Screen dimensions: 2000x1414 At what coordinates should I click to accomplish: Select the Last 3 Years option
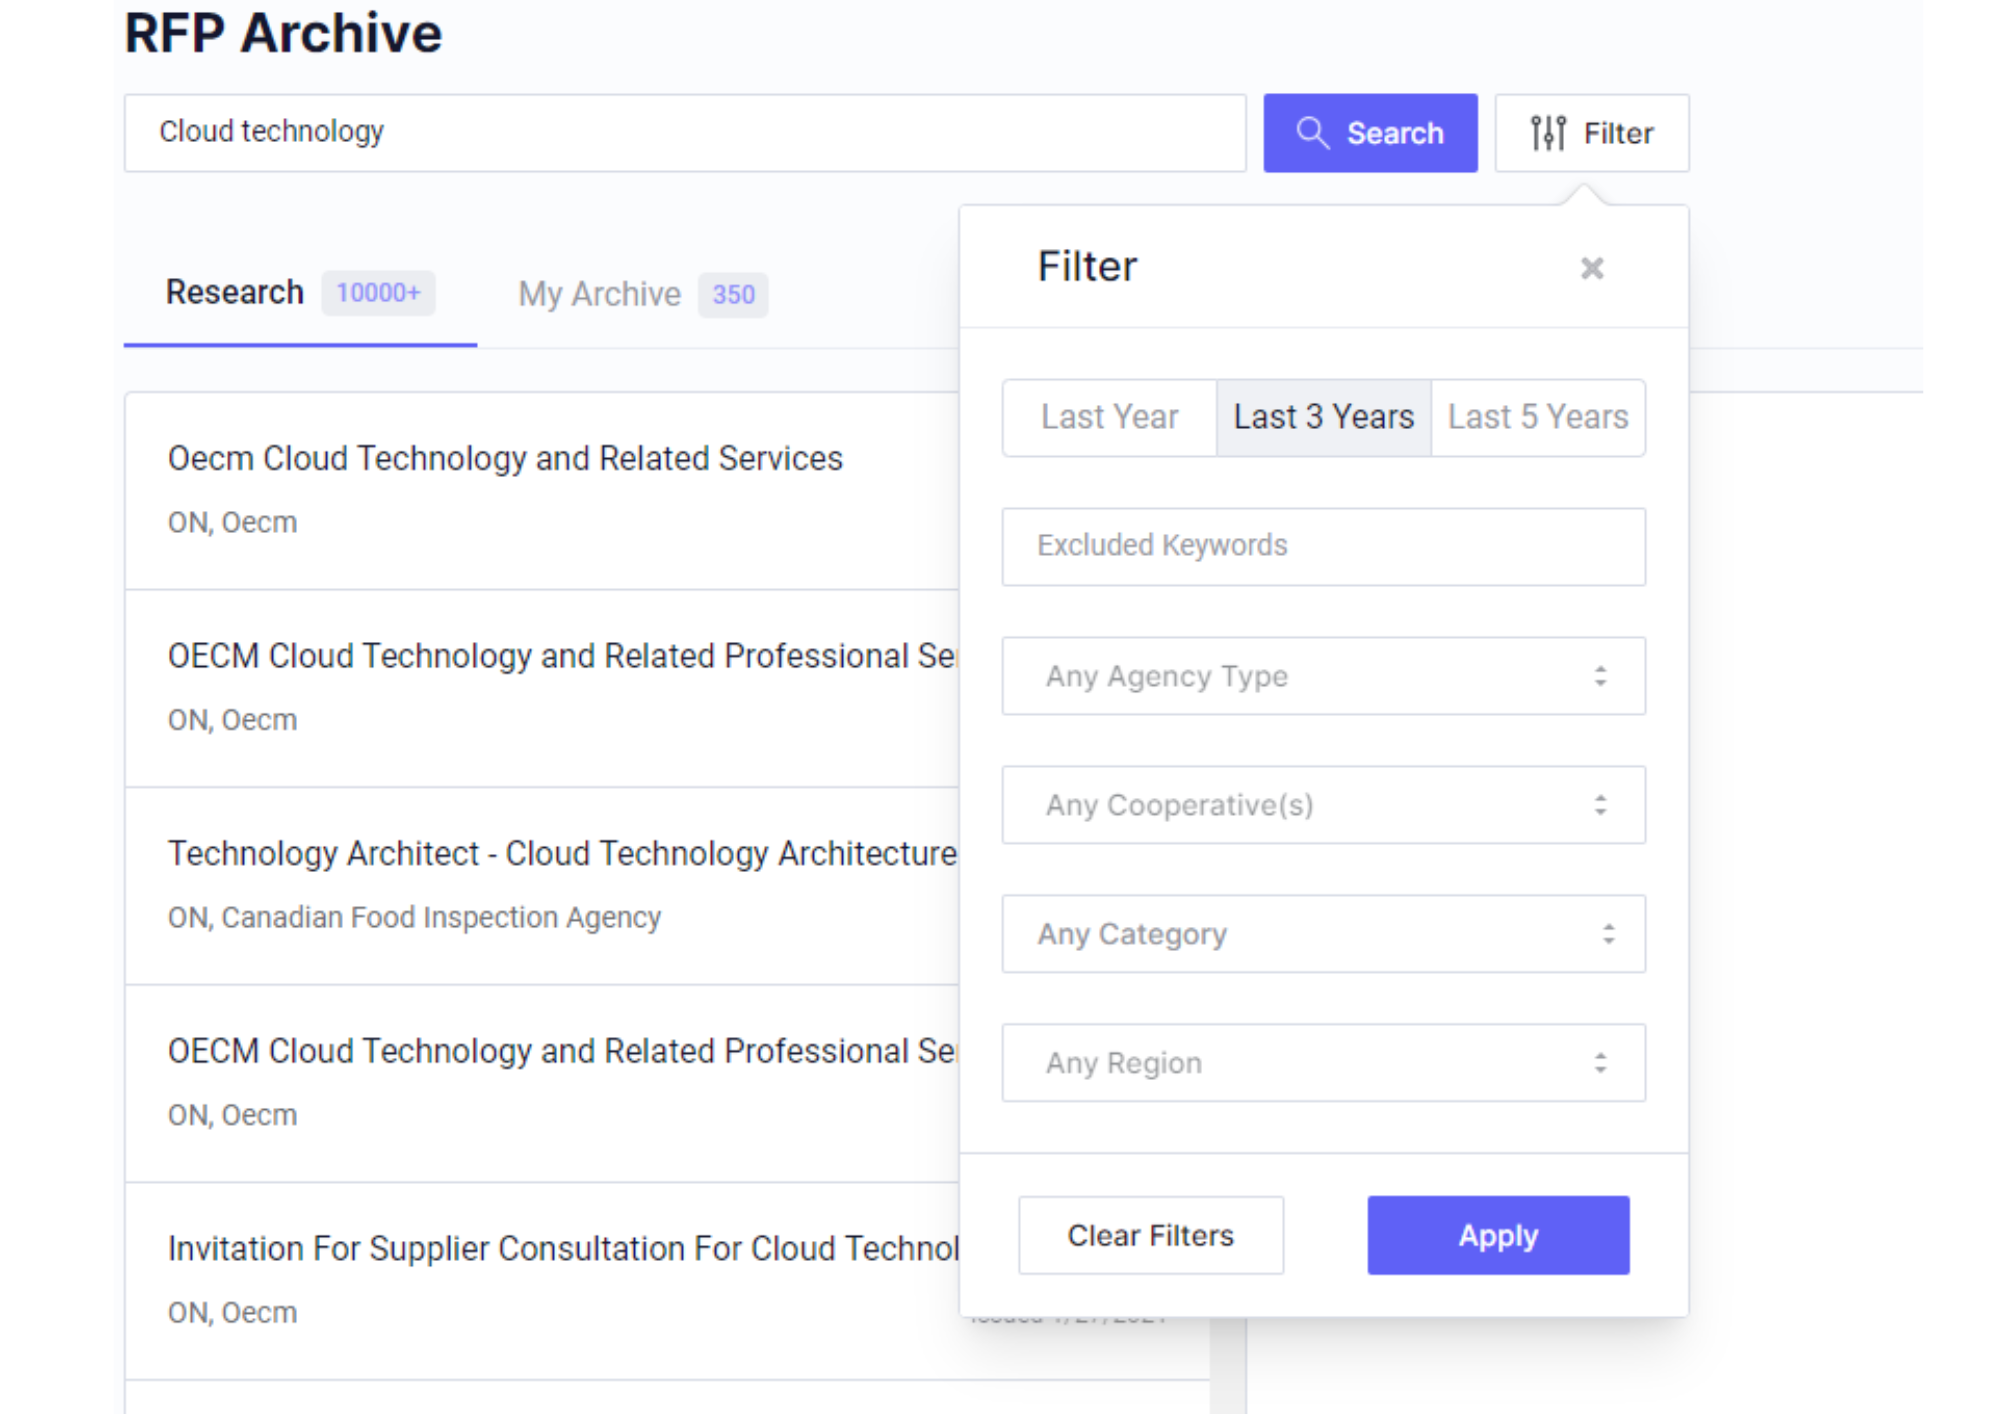(x=1323, y=417)
